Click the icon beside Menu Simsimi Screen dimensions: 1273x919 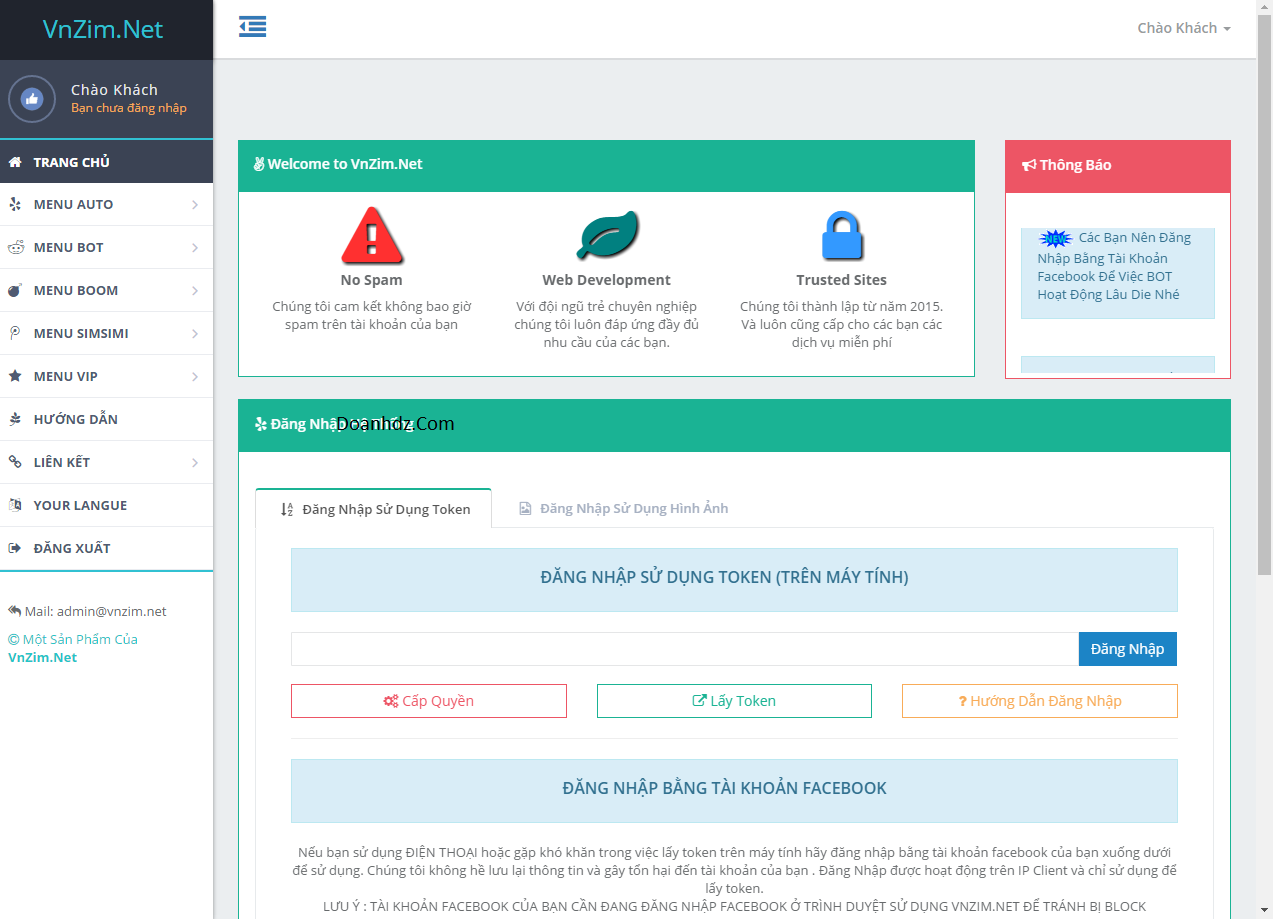click(x=15, y=334)
